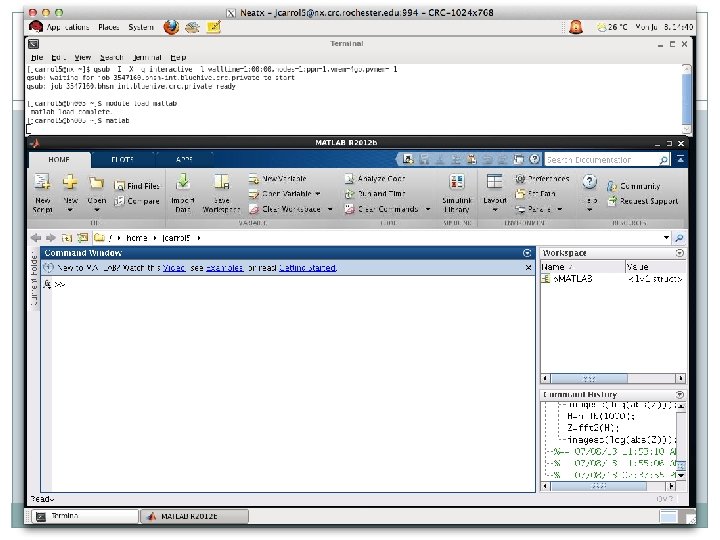Click the Getting Started link

(308, 268)
